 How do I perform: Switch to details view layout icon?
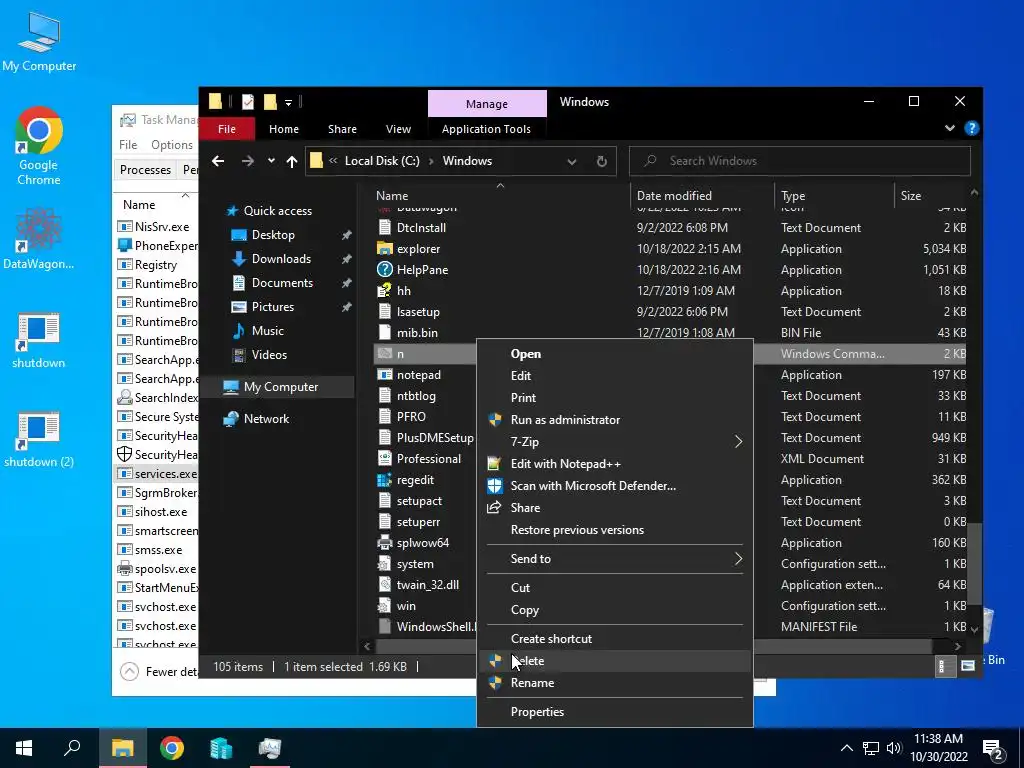point(944,666)
